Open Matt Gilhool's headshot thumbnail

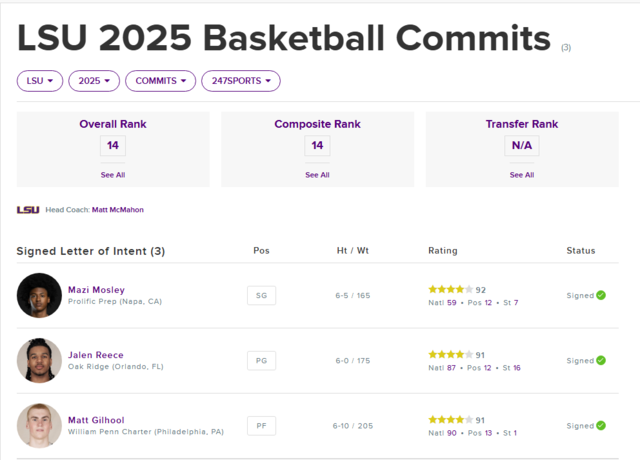pos(39,426)
